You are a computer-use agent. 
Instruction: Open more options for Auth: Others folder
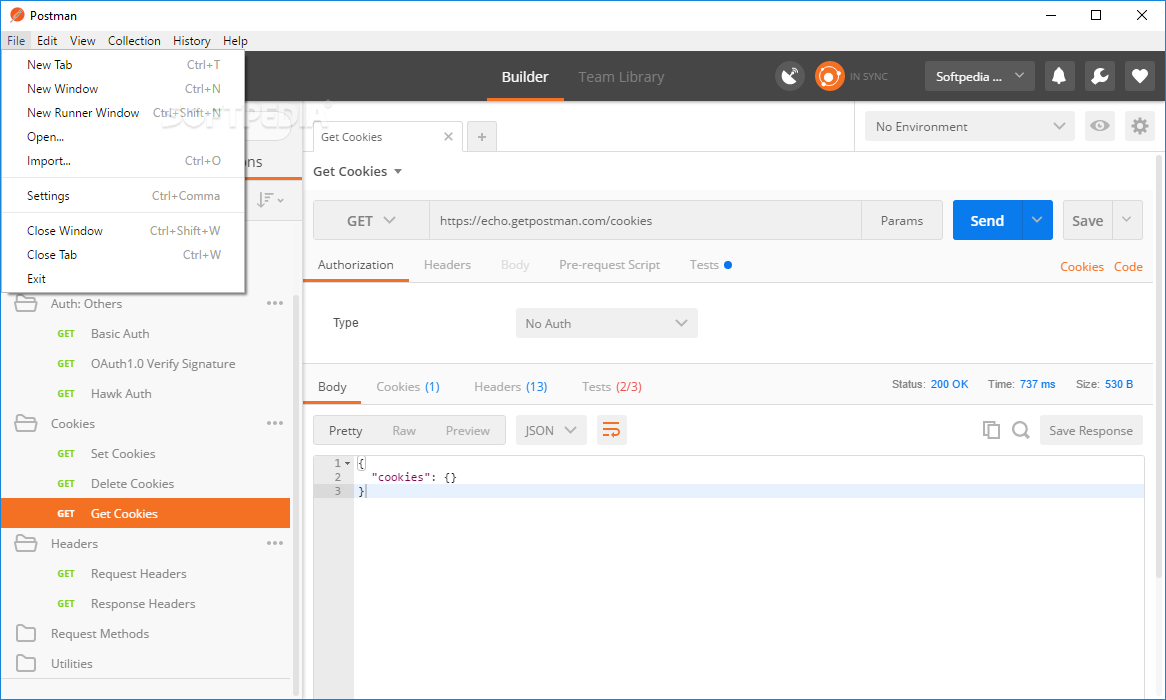point(275,303)
